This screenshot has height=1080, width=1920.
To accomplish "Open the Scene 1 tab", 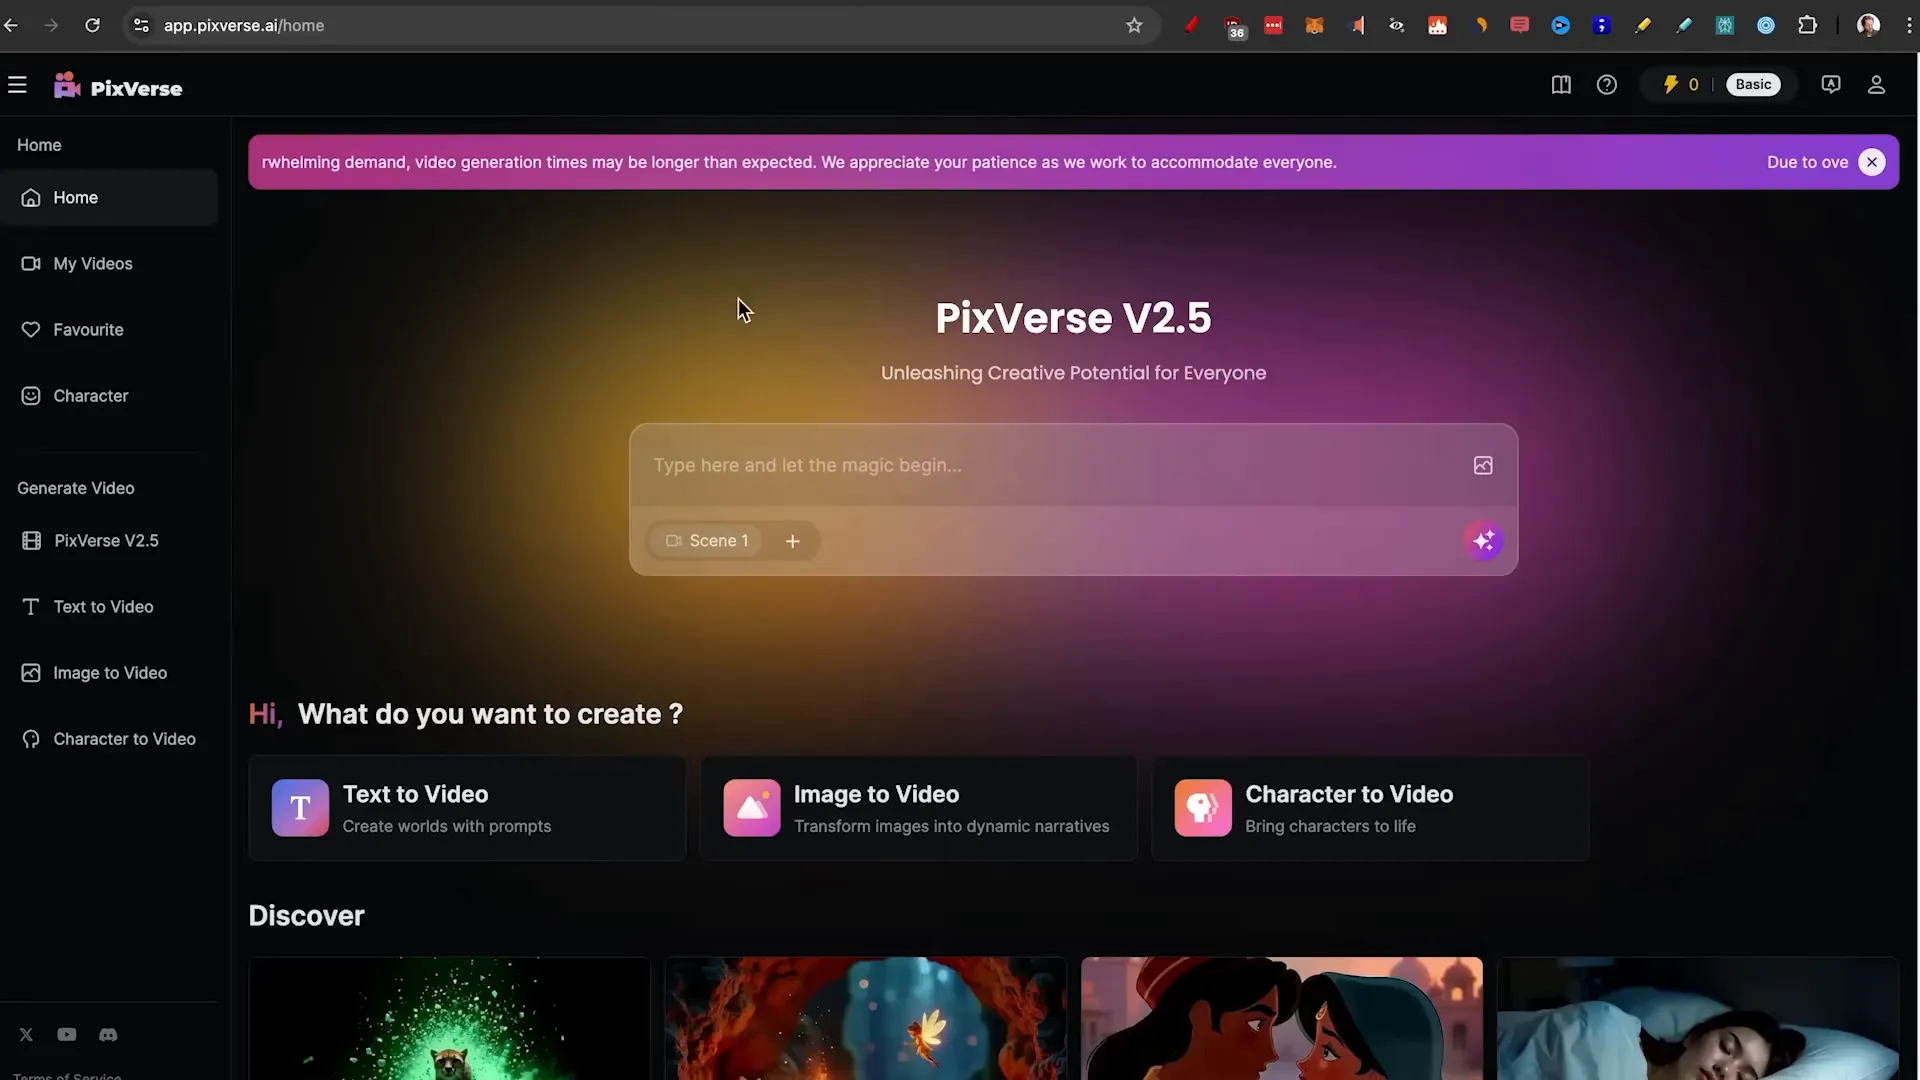I will pos(707,540).
